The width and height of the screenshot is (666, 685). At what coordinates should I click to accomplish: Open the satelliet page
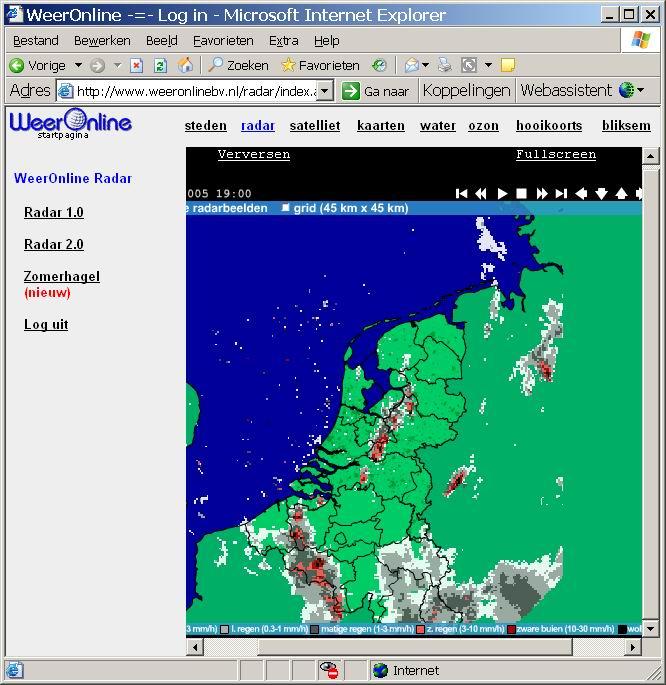point(315,126)
